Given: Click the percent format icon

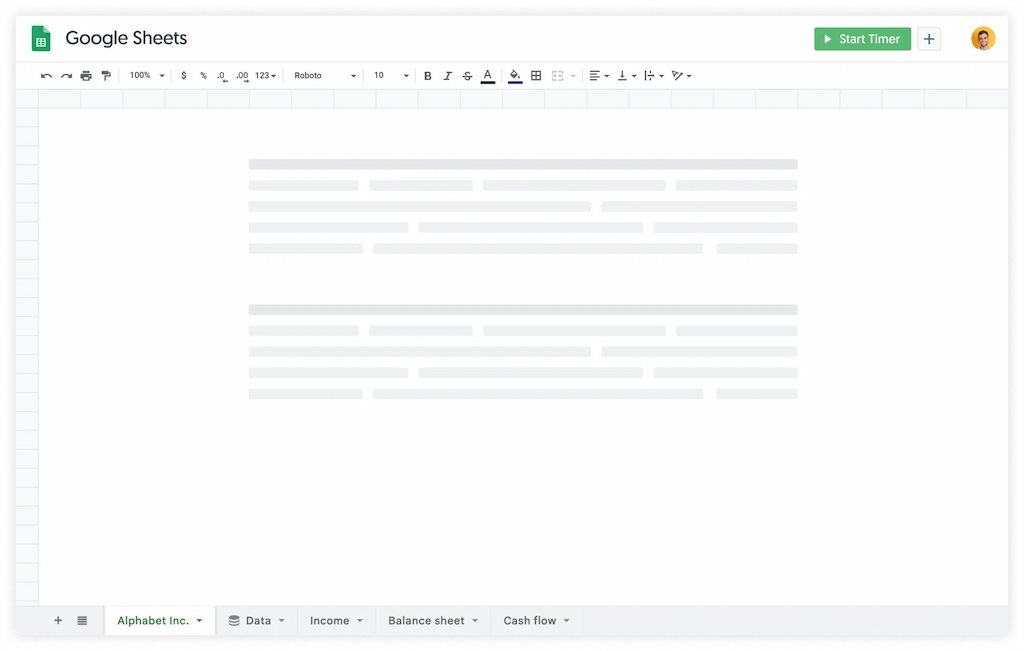Looking at the screenshot, I should 203,75.
